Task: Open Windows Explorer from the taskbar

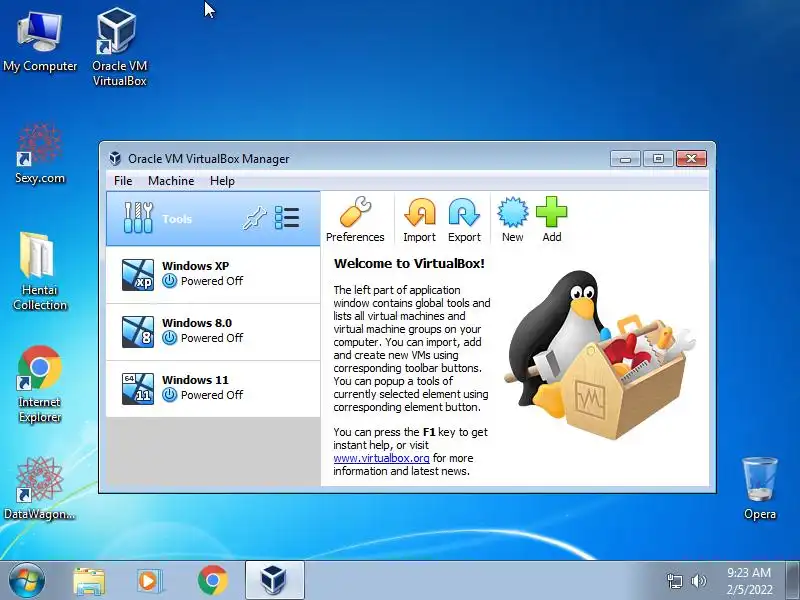Action: pyautogui.click(x=89, y=581)
